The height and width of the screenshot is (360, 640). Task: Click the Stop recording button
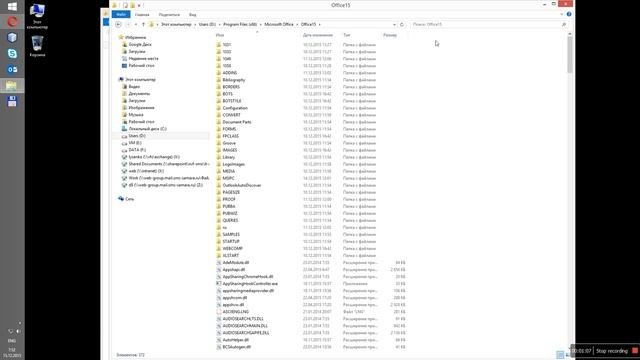pos(612,351)
